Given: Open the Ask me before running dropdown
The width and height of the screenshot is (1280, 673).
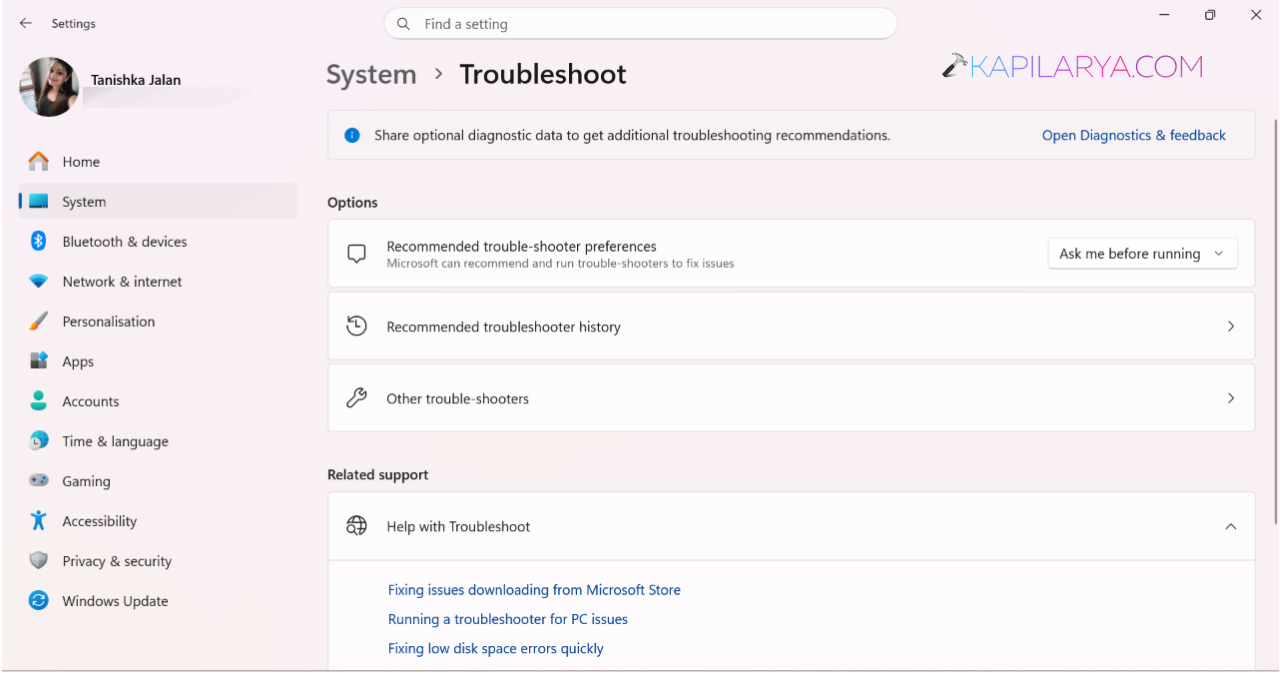Looking at the screenshot, I should [1142, 254].
